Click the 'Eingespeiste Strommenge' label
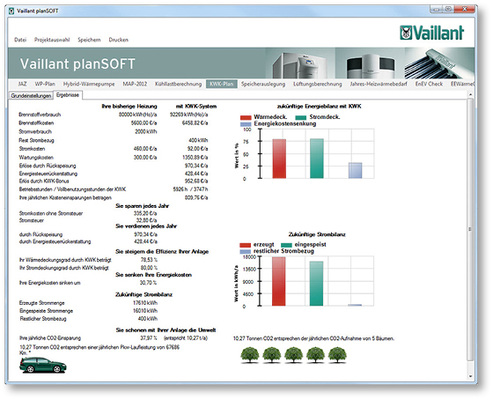Image resolution: width=493 pixels, height=400 pixels. coord(46,311)
